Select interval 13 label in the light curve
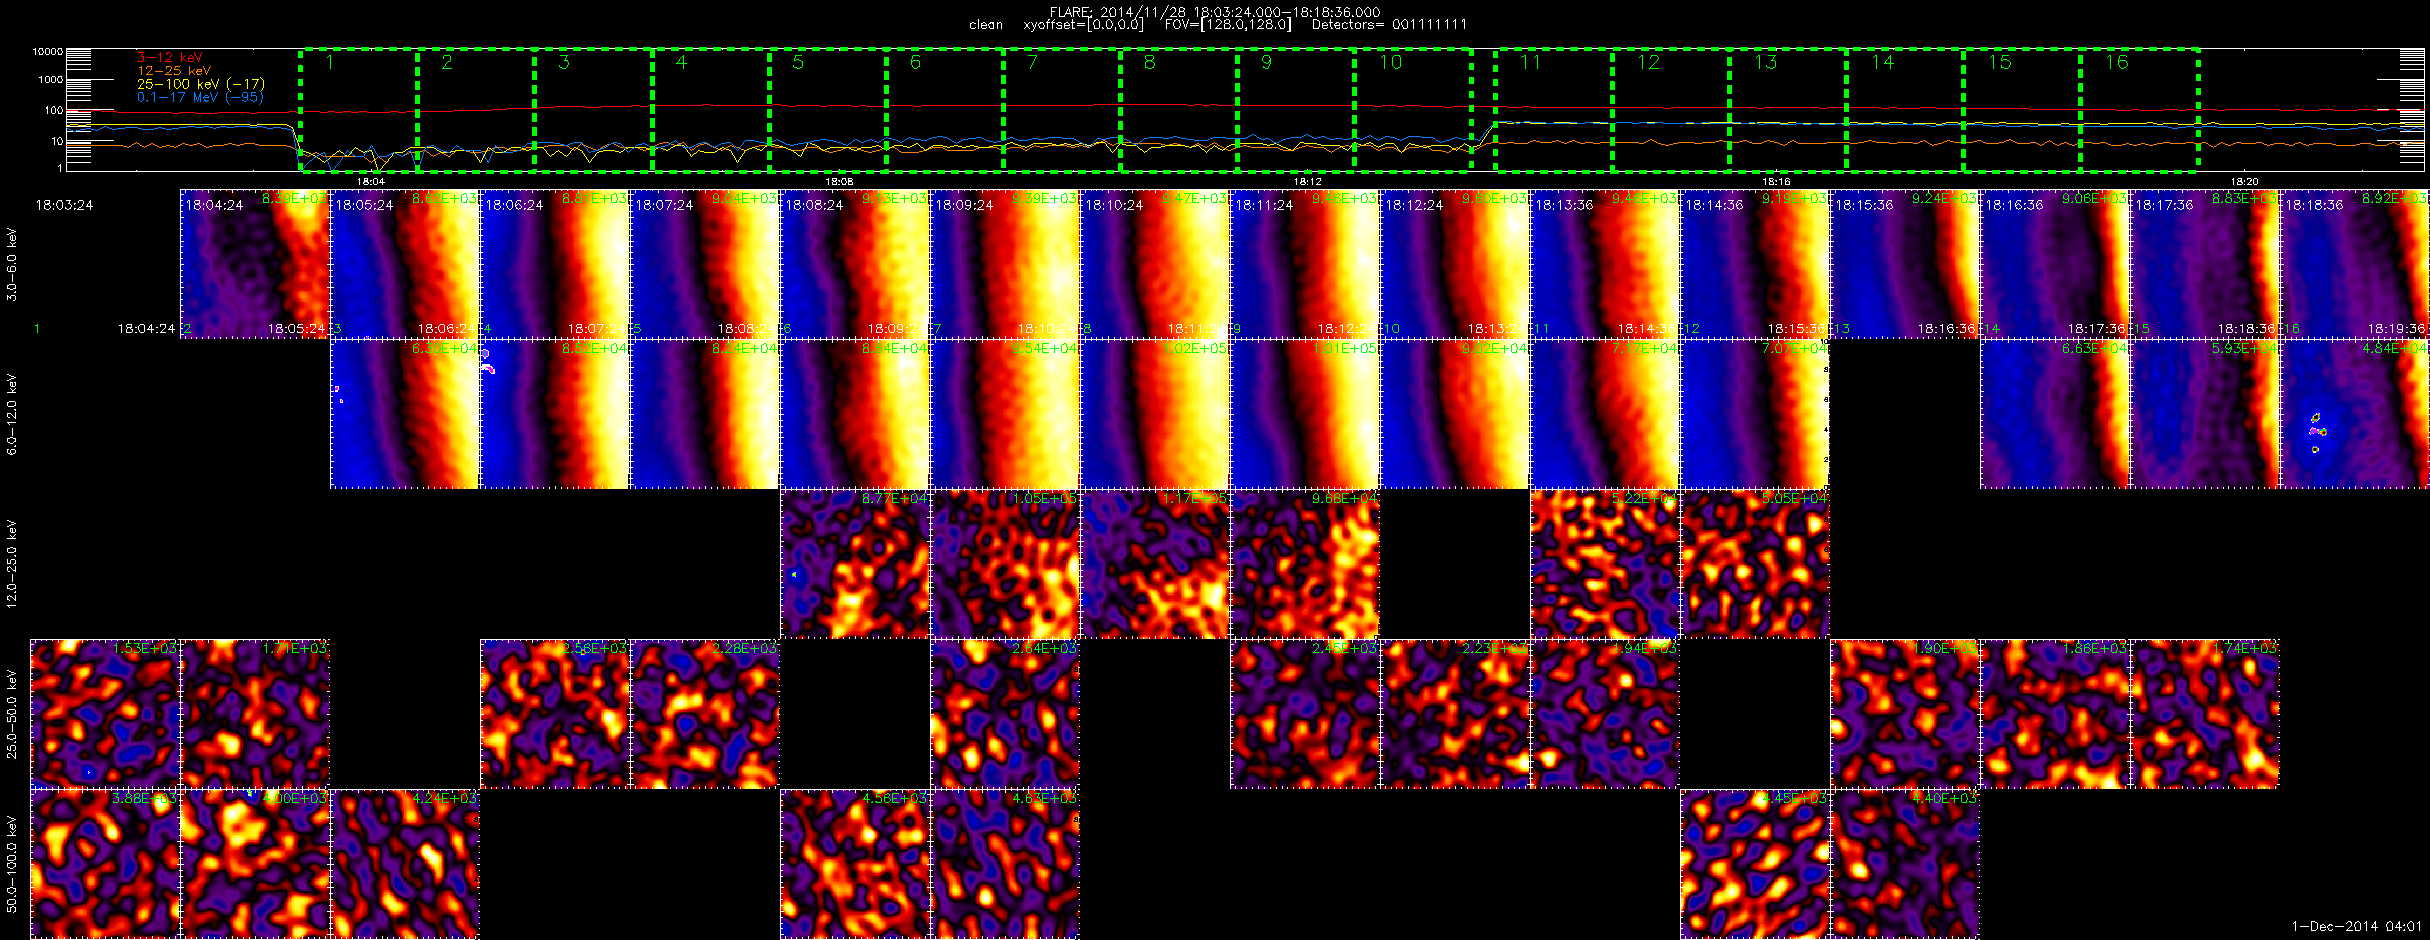 click(x=1766, y=63)
